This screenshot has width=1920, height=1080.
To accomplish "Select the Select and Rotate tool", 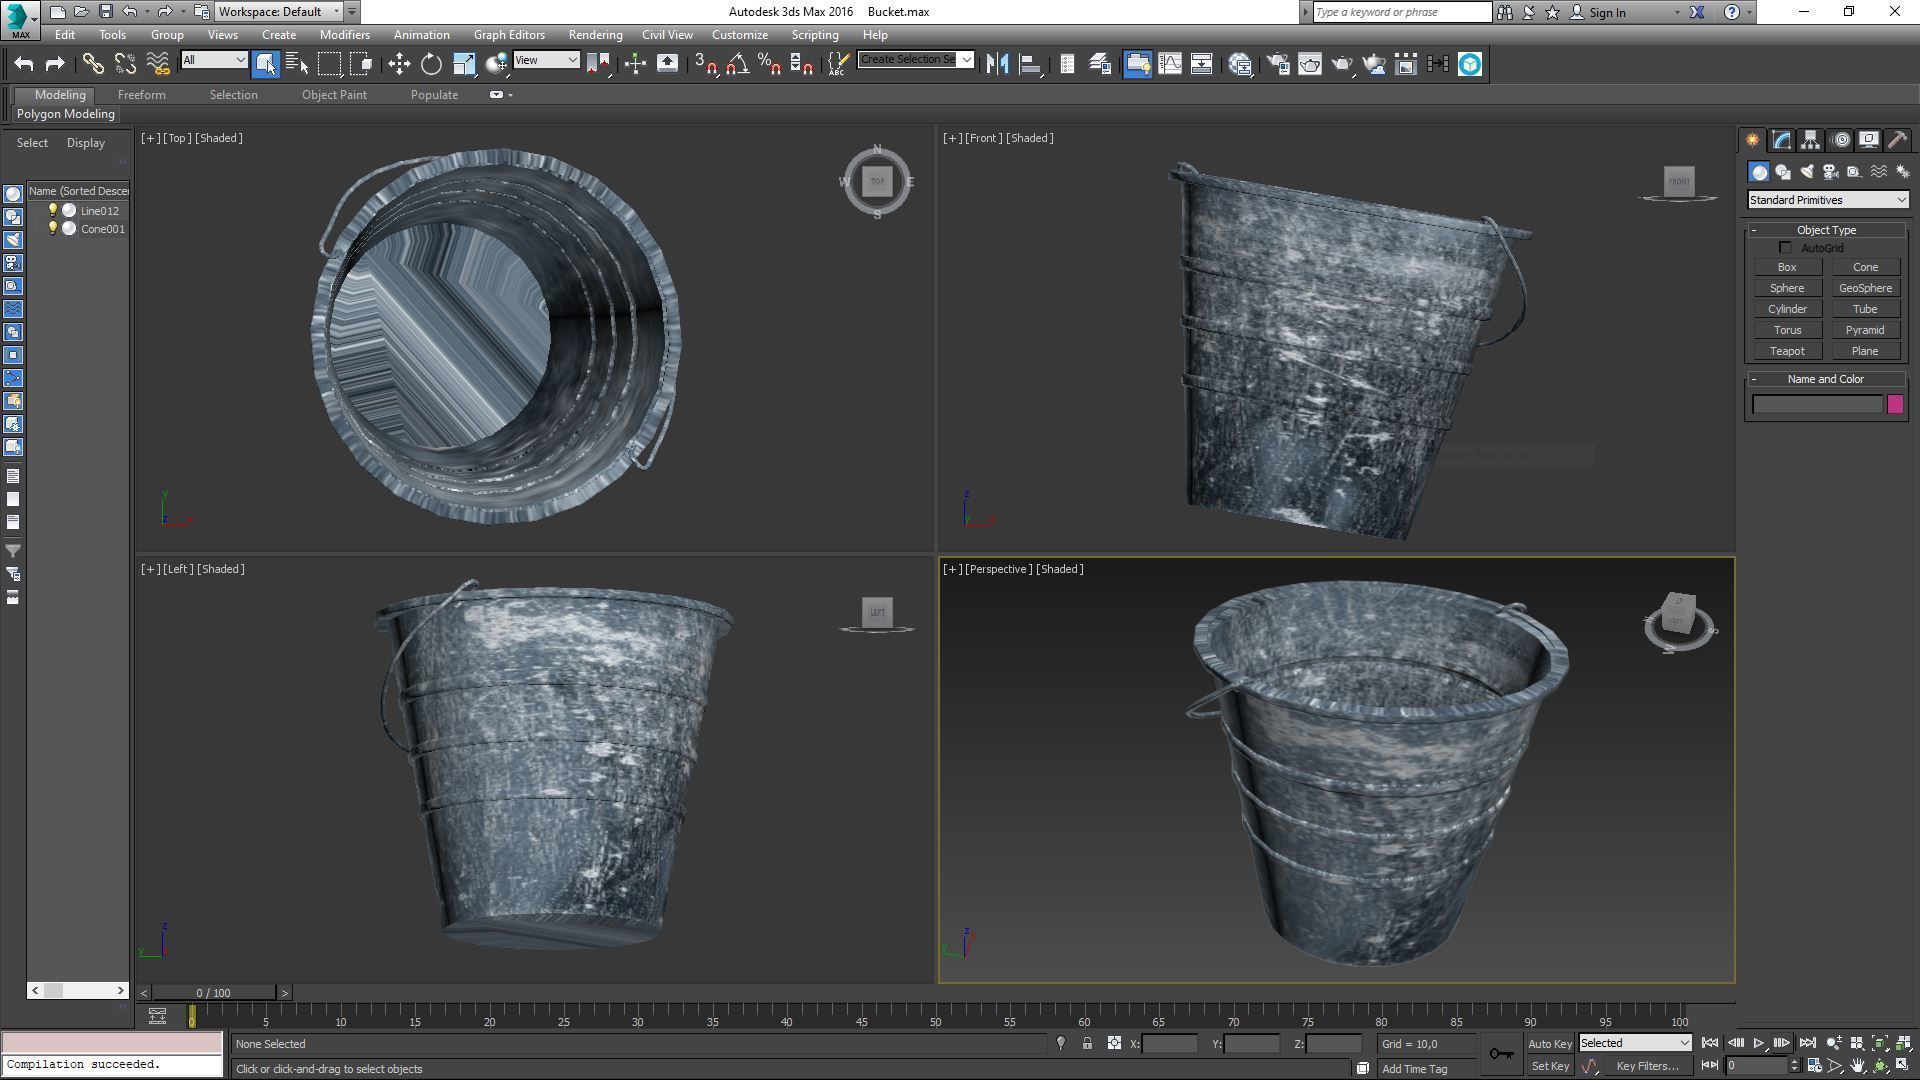I will 431,64.
